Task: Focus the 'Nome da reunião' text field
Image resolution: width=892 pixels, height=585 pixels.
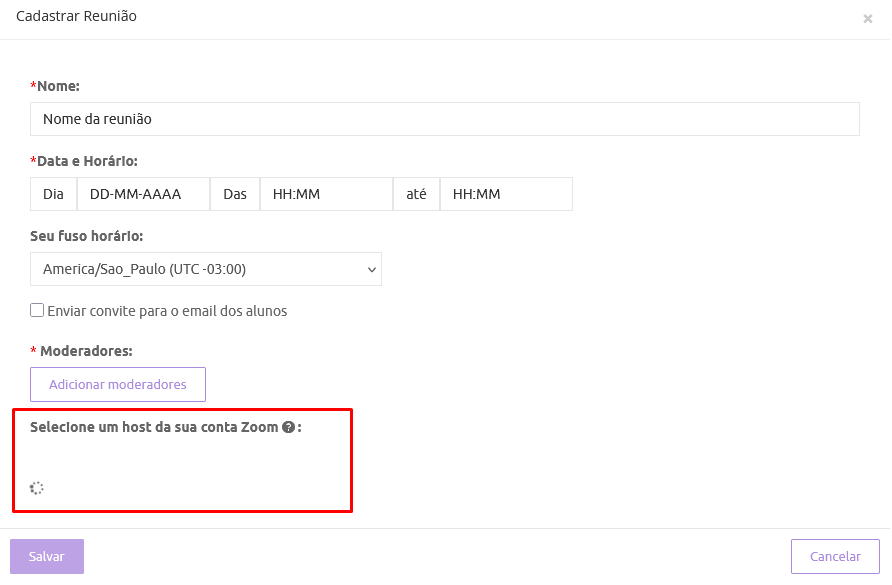Action: [x=444, y=119]
